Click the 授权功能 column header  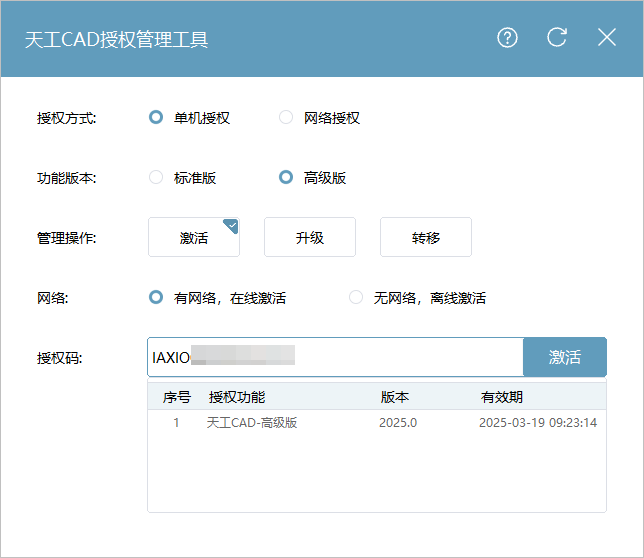point(237,397)
